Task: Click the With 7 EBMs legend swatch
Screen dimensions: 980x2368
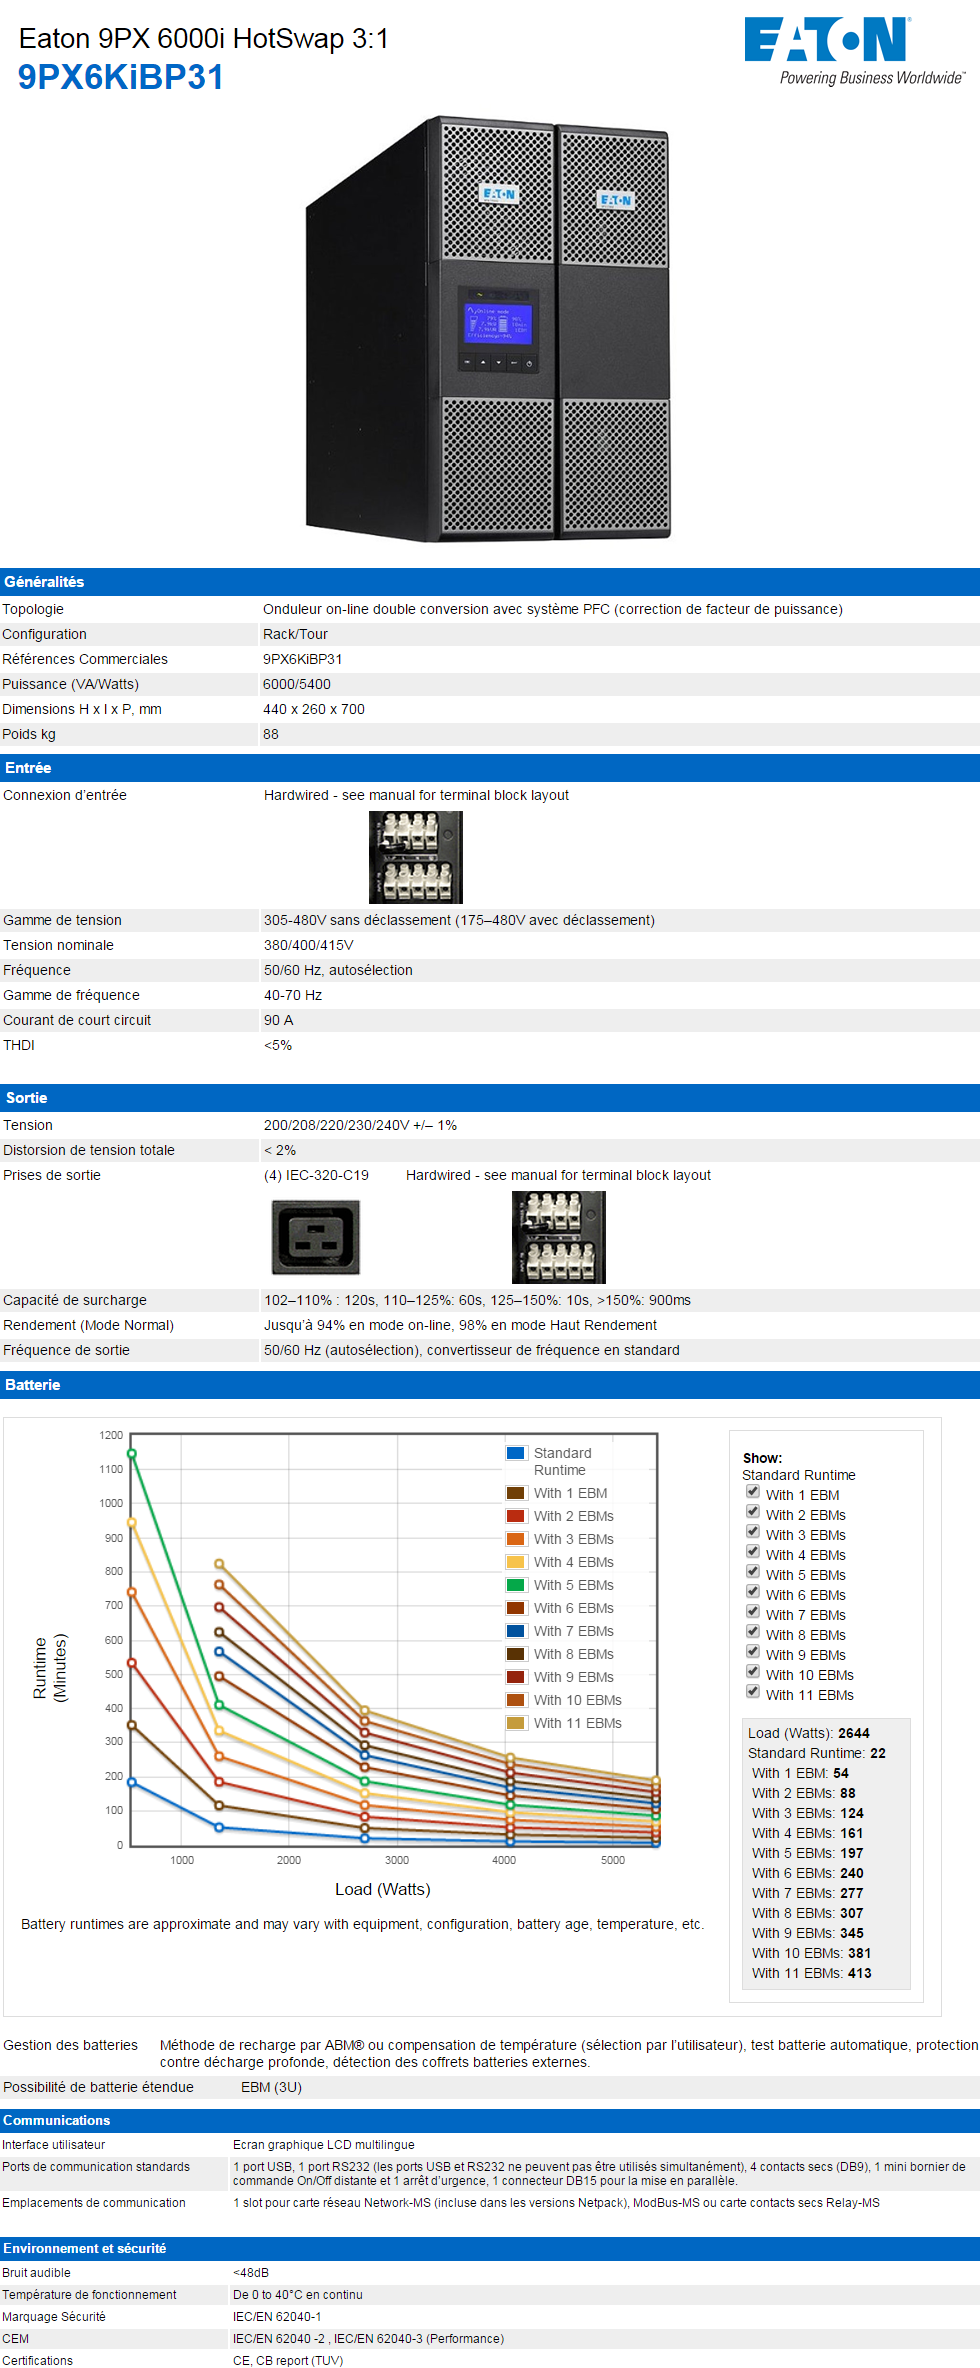Action: (x=516, y=1631)
